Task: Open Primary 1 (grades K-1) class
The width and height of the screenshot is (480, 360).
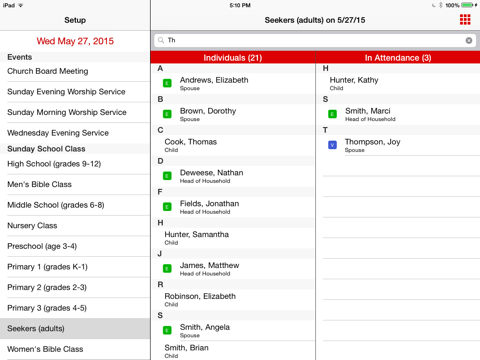Action: tap(75, 267)
